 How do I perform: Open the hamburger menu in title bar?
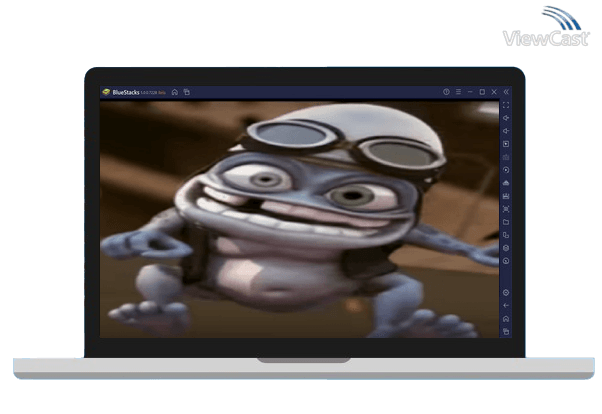coord(458,92)
